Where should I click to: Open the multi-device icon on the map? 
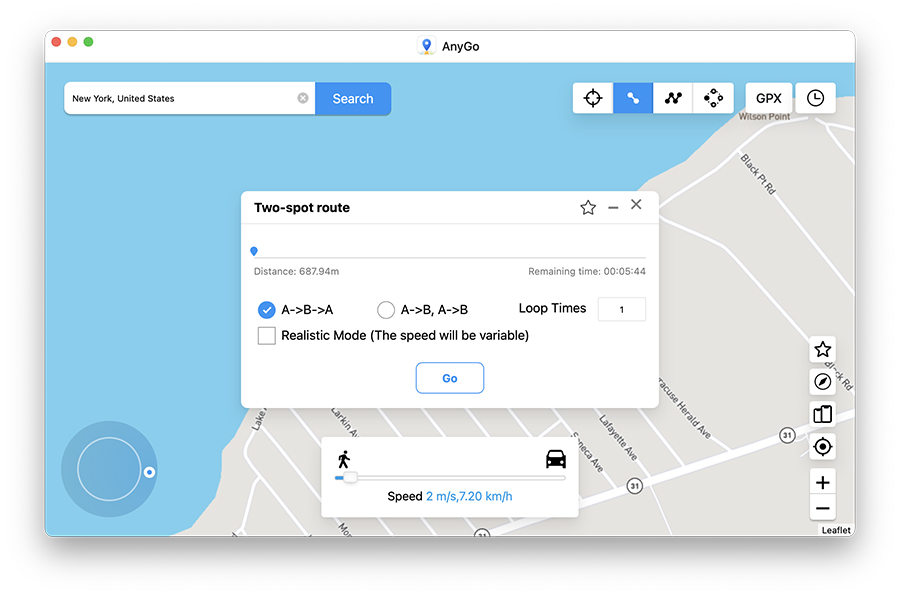point(822,414)
